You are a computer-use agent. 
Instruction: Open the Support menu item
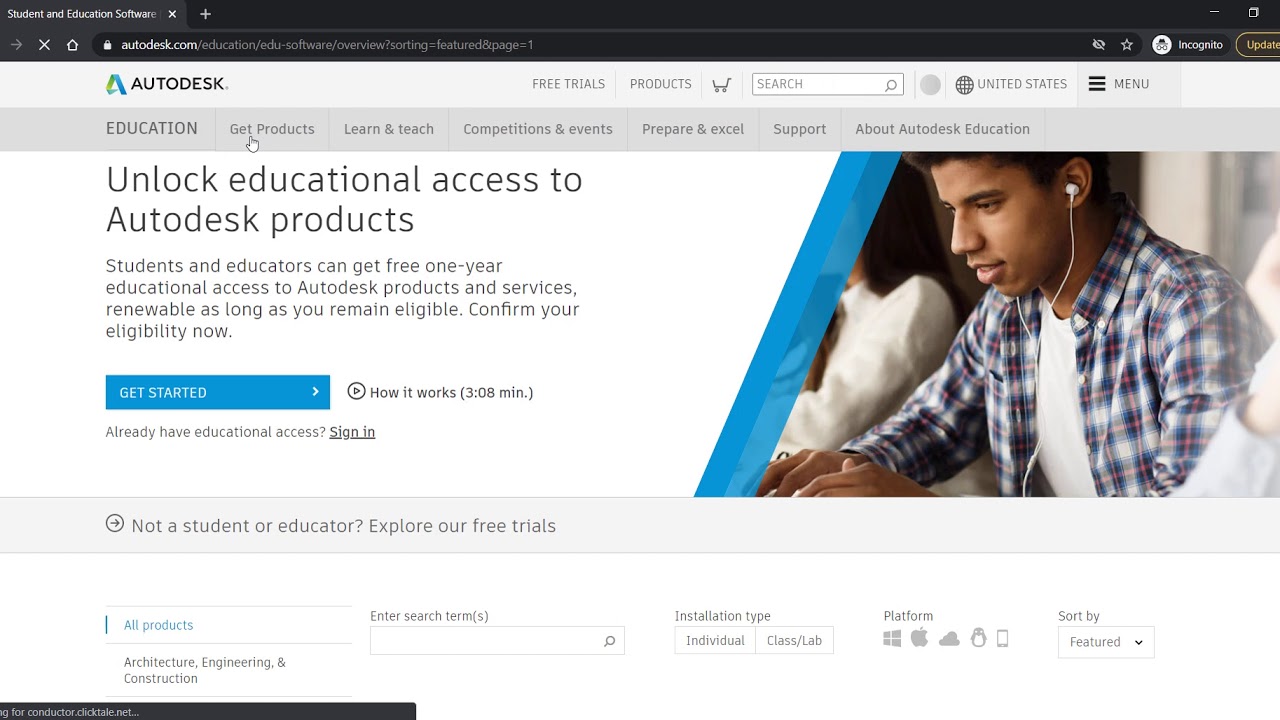click(800, 129)
